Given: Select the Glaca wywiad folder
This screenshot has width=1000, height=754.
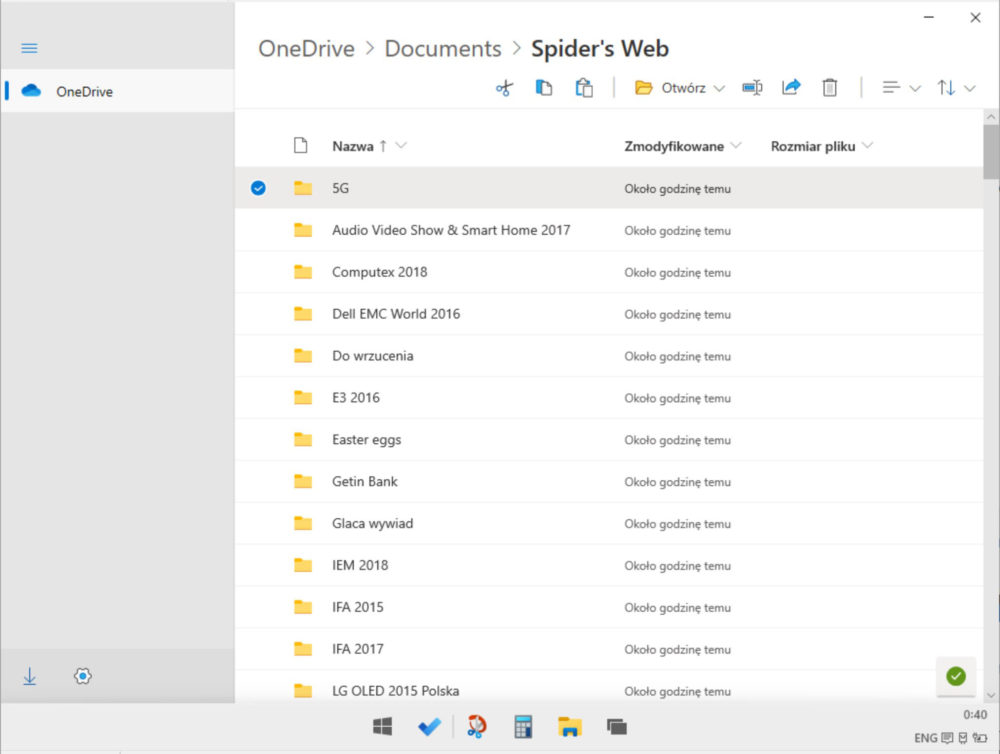Looking at the screenshot, I should (372, 524).
